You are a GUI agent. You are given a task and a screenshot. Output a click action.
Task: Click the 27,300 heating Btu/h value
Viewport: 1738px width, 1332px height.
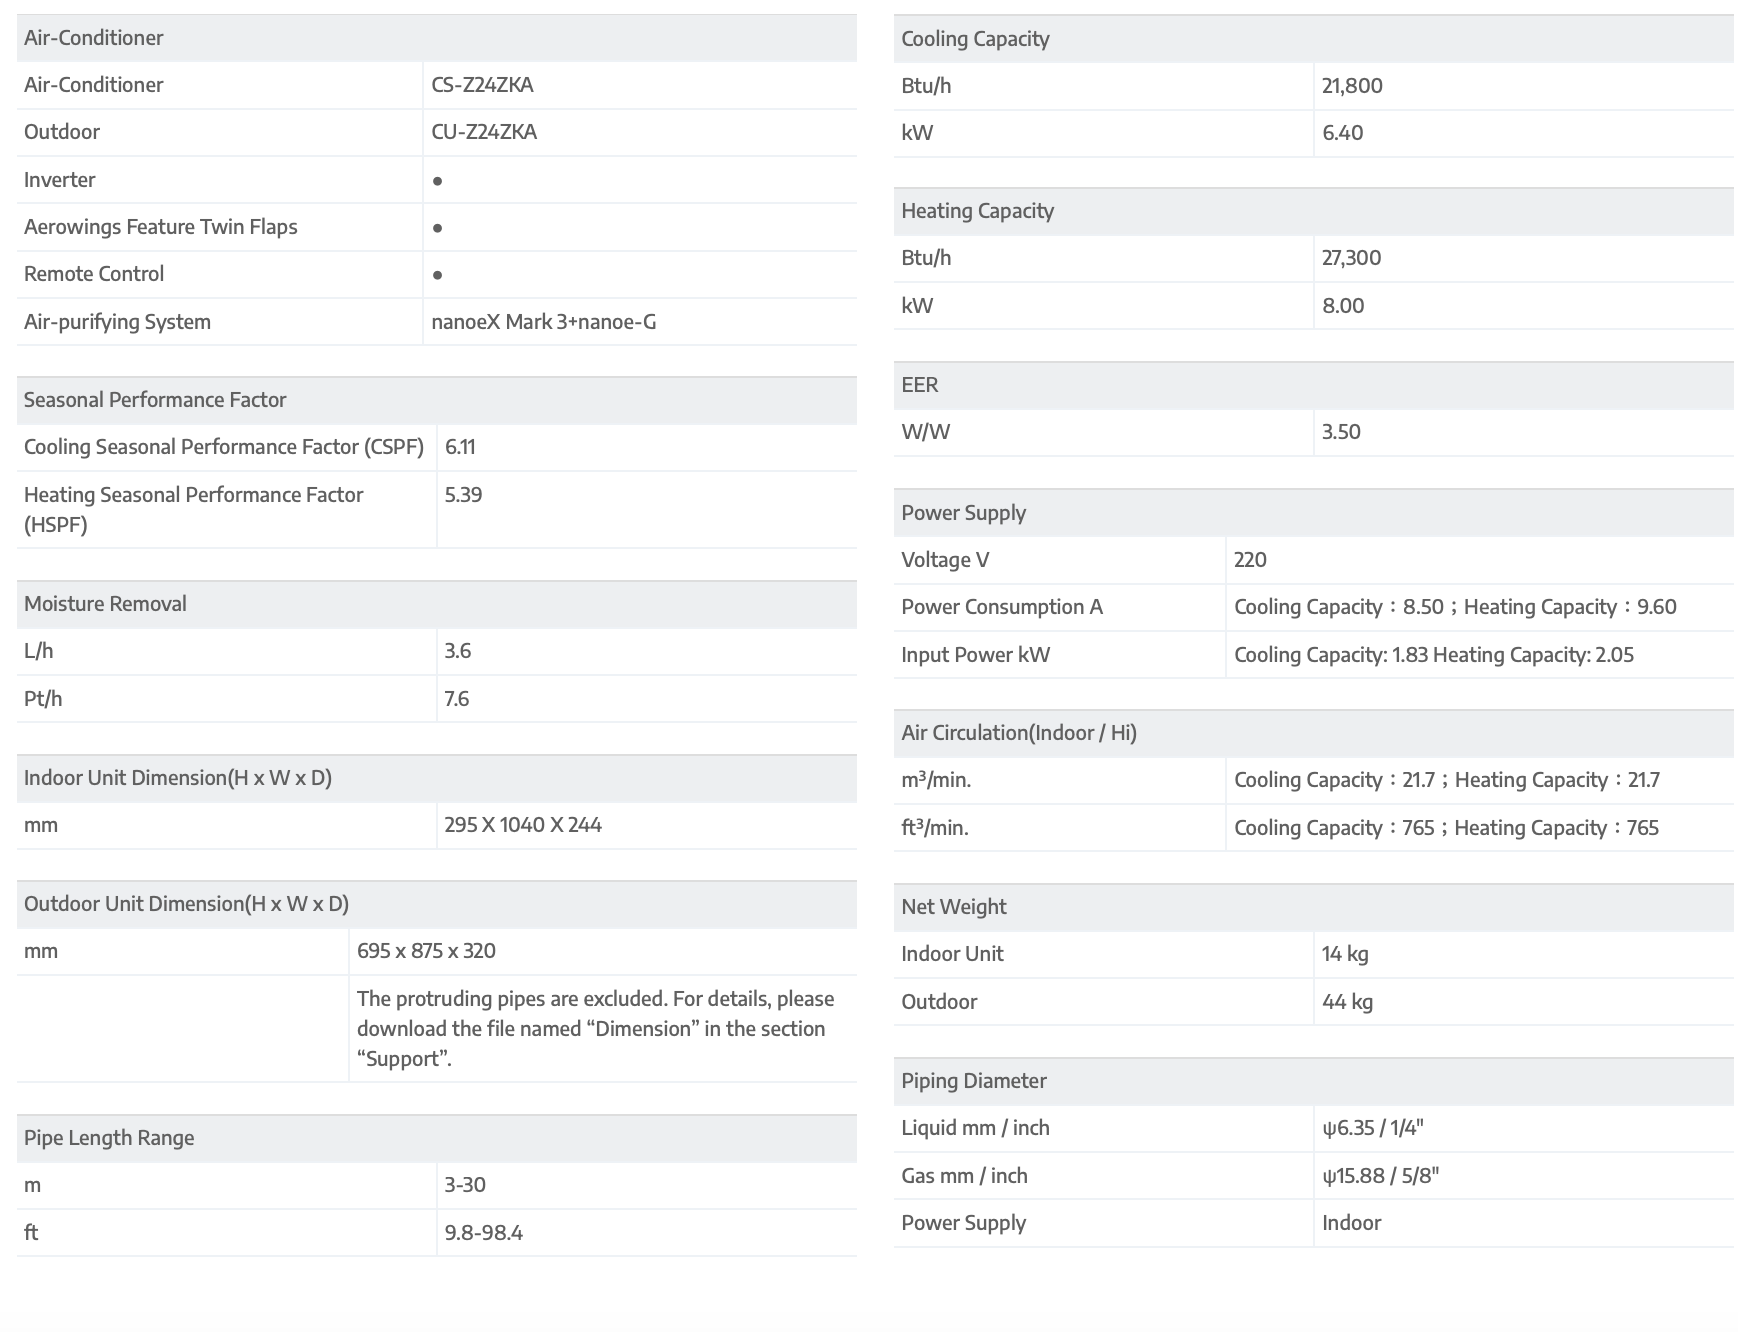(x=1351, y=258)
